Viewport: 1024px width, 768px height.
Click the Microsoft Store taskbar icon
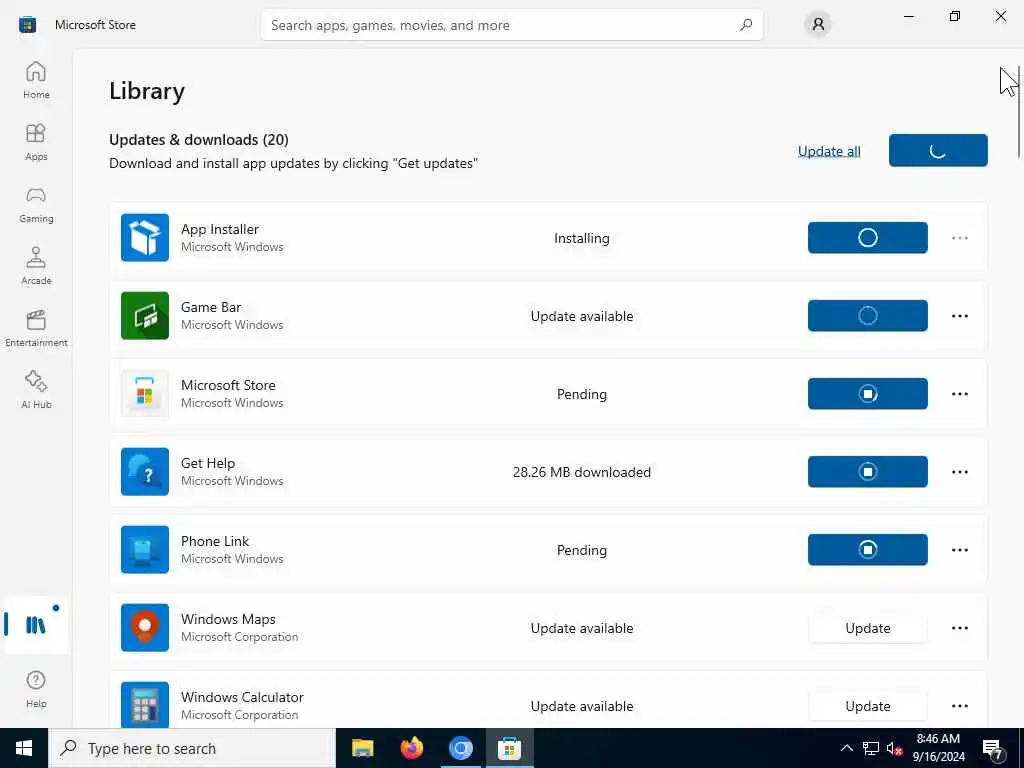(x=509, y=748)
